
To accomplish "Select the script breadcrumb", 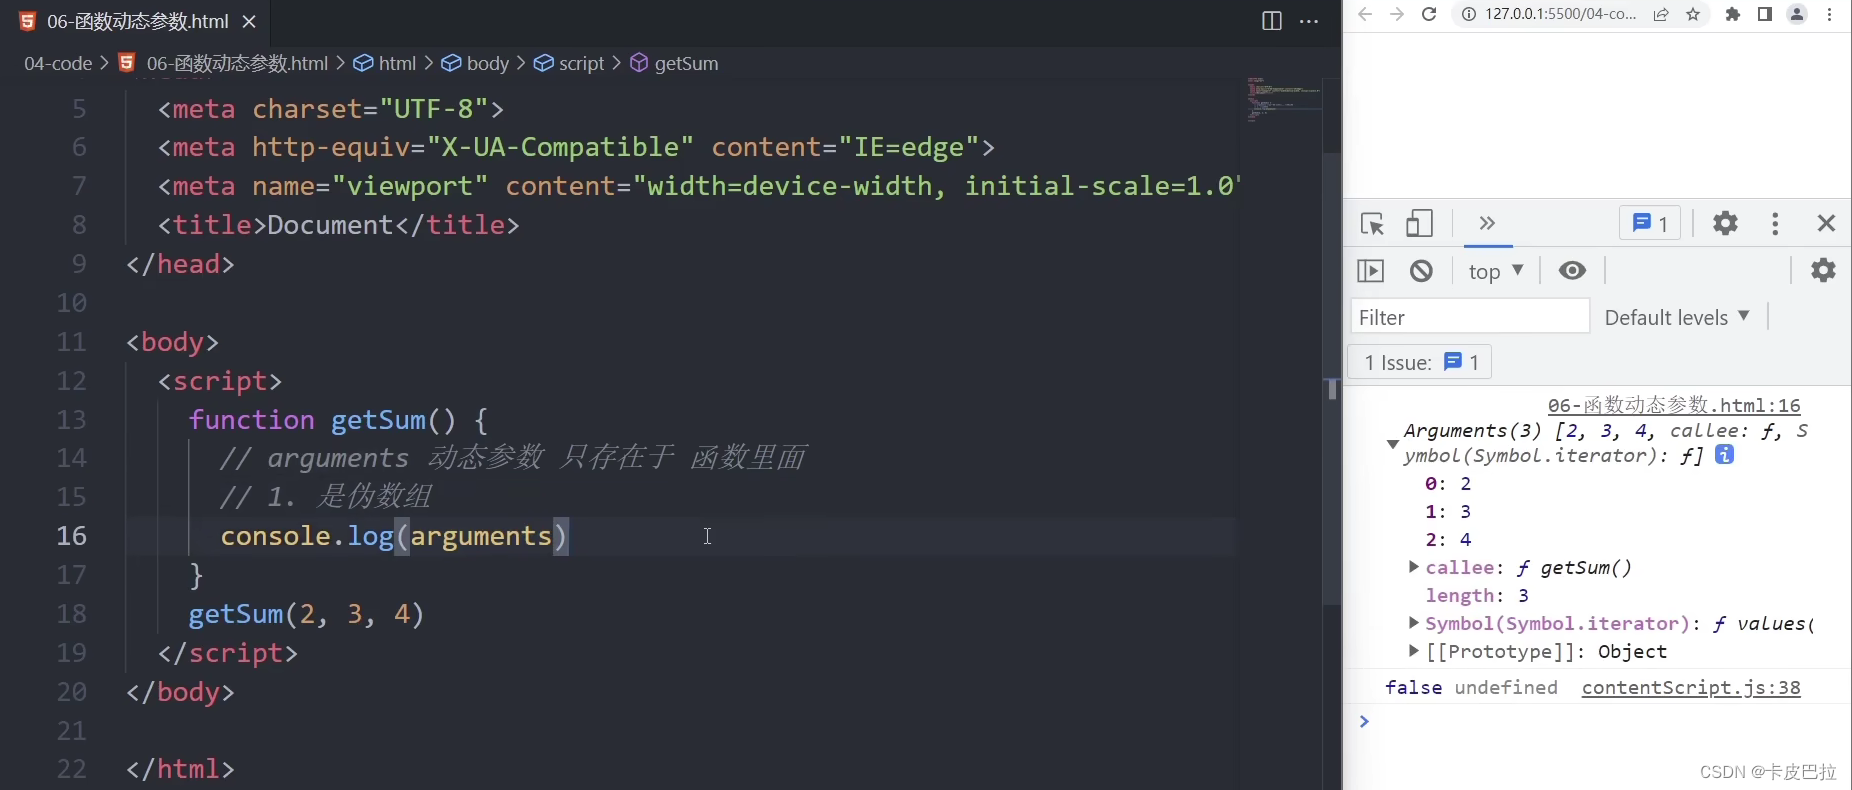I will click(569, 63).
